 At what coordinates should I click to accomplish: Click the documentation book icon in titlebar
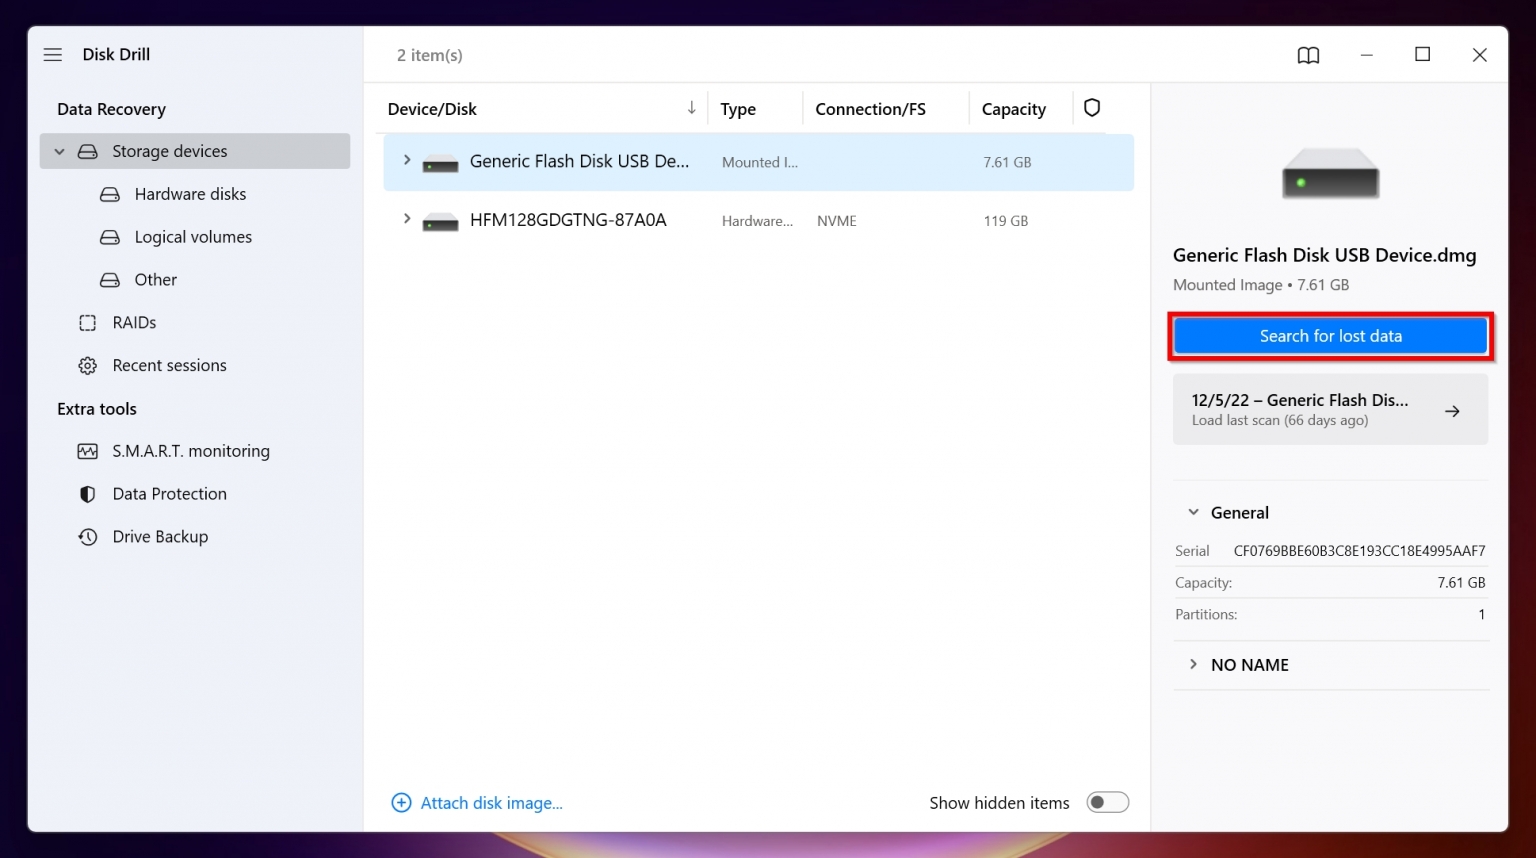point(1308,55)
